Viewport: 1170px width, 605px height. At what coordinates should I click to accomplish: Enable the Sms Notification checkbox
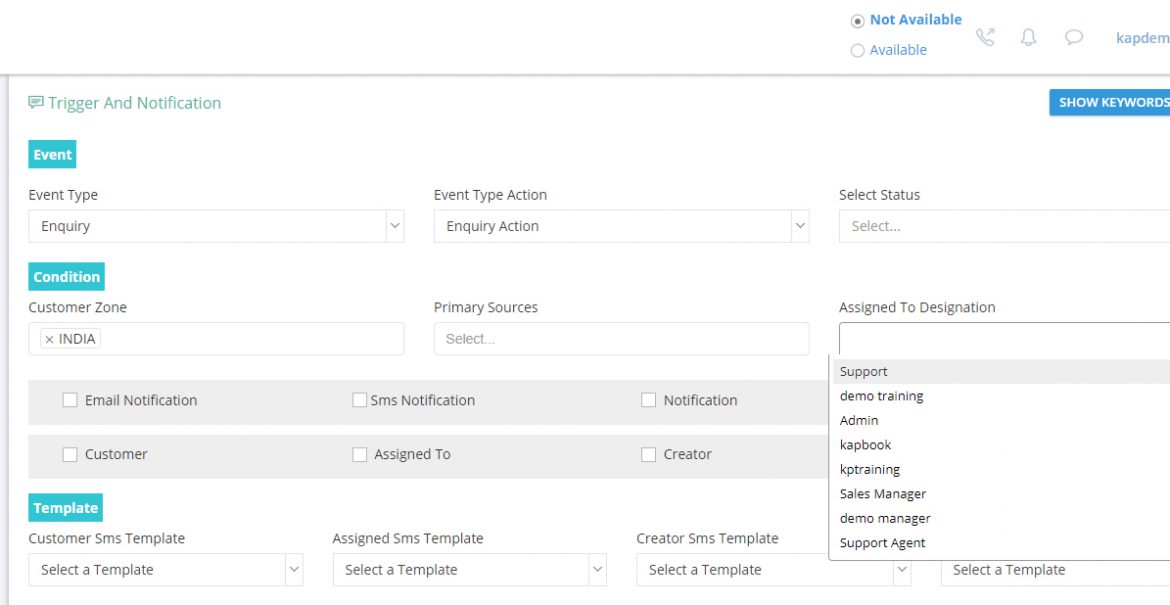[359, 400]
